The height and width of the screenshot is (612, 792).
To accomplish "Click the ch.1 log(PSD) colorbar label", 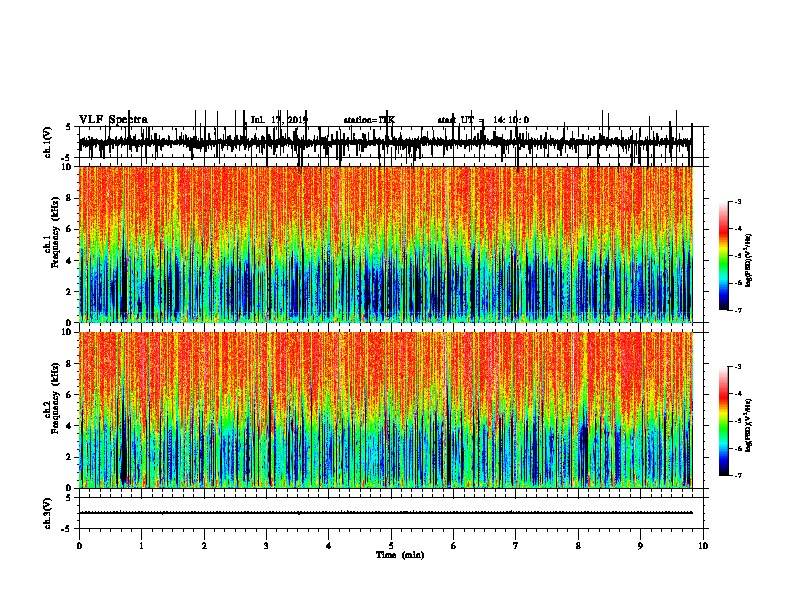I will tap(748, 260).
